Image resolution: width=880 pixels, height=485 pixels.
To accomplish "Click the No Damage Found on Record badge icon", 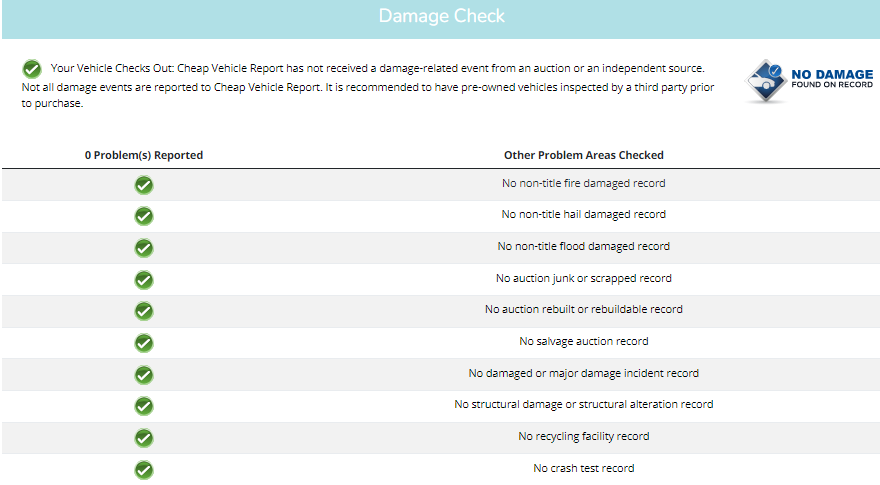I will tap(766, 81).
